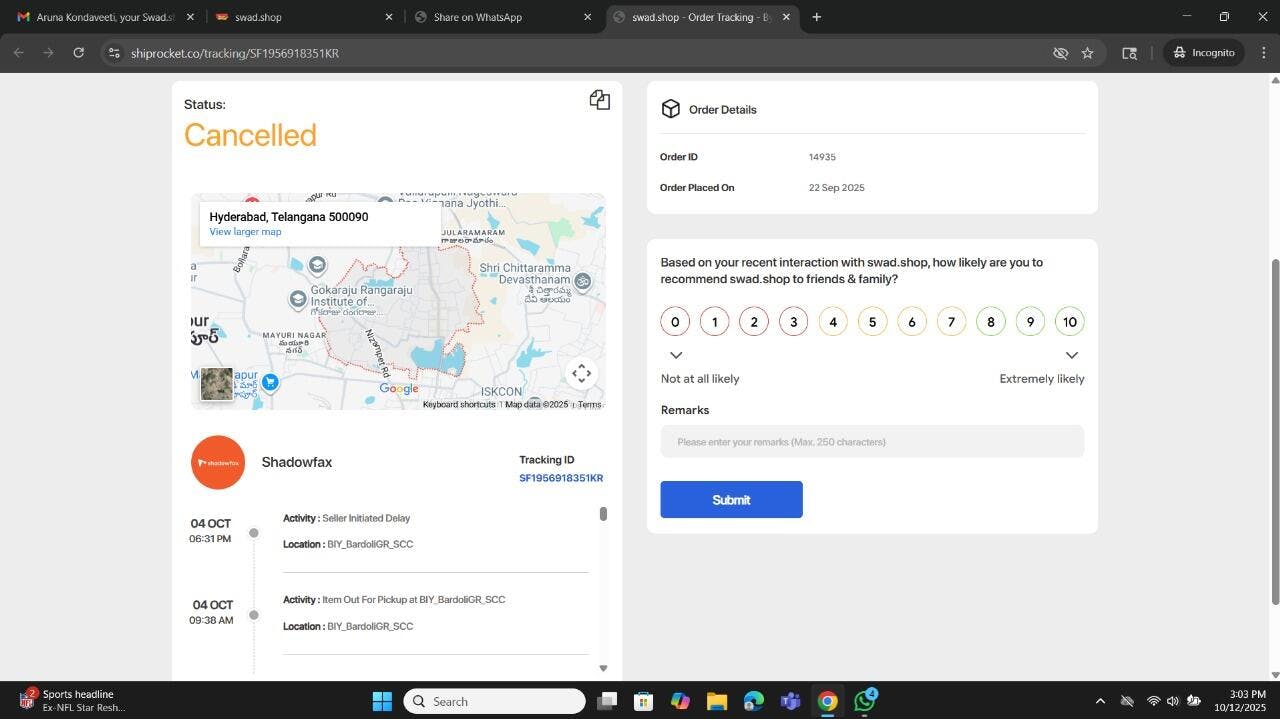Click chevron above Extremely likely
Viewport: 1280px width, 719px height.
pos(1071,355)
